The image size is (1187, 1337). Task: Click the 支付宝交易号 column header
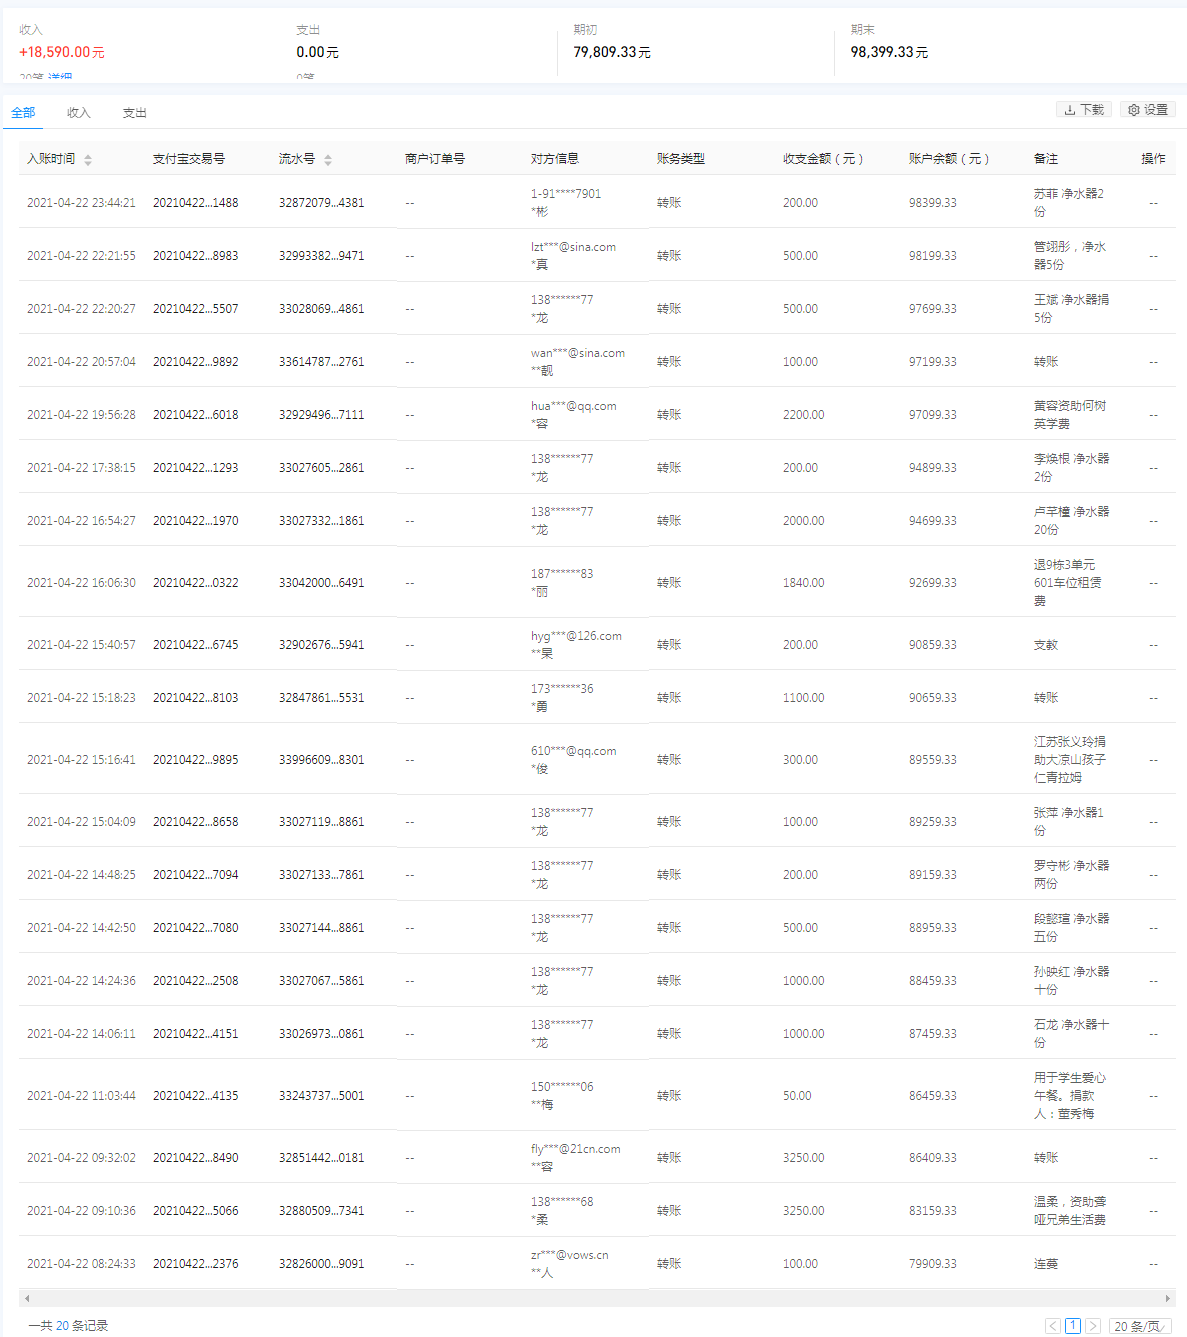click(189, 159)
